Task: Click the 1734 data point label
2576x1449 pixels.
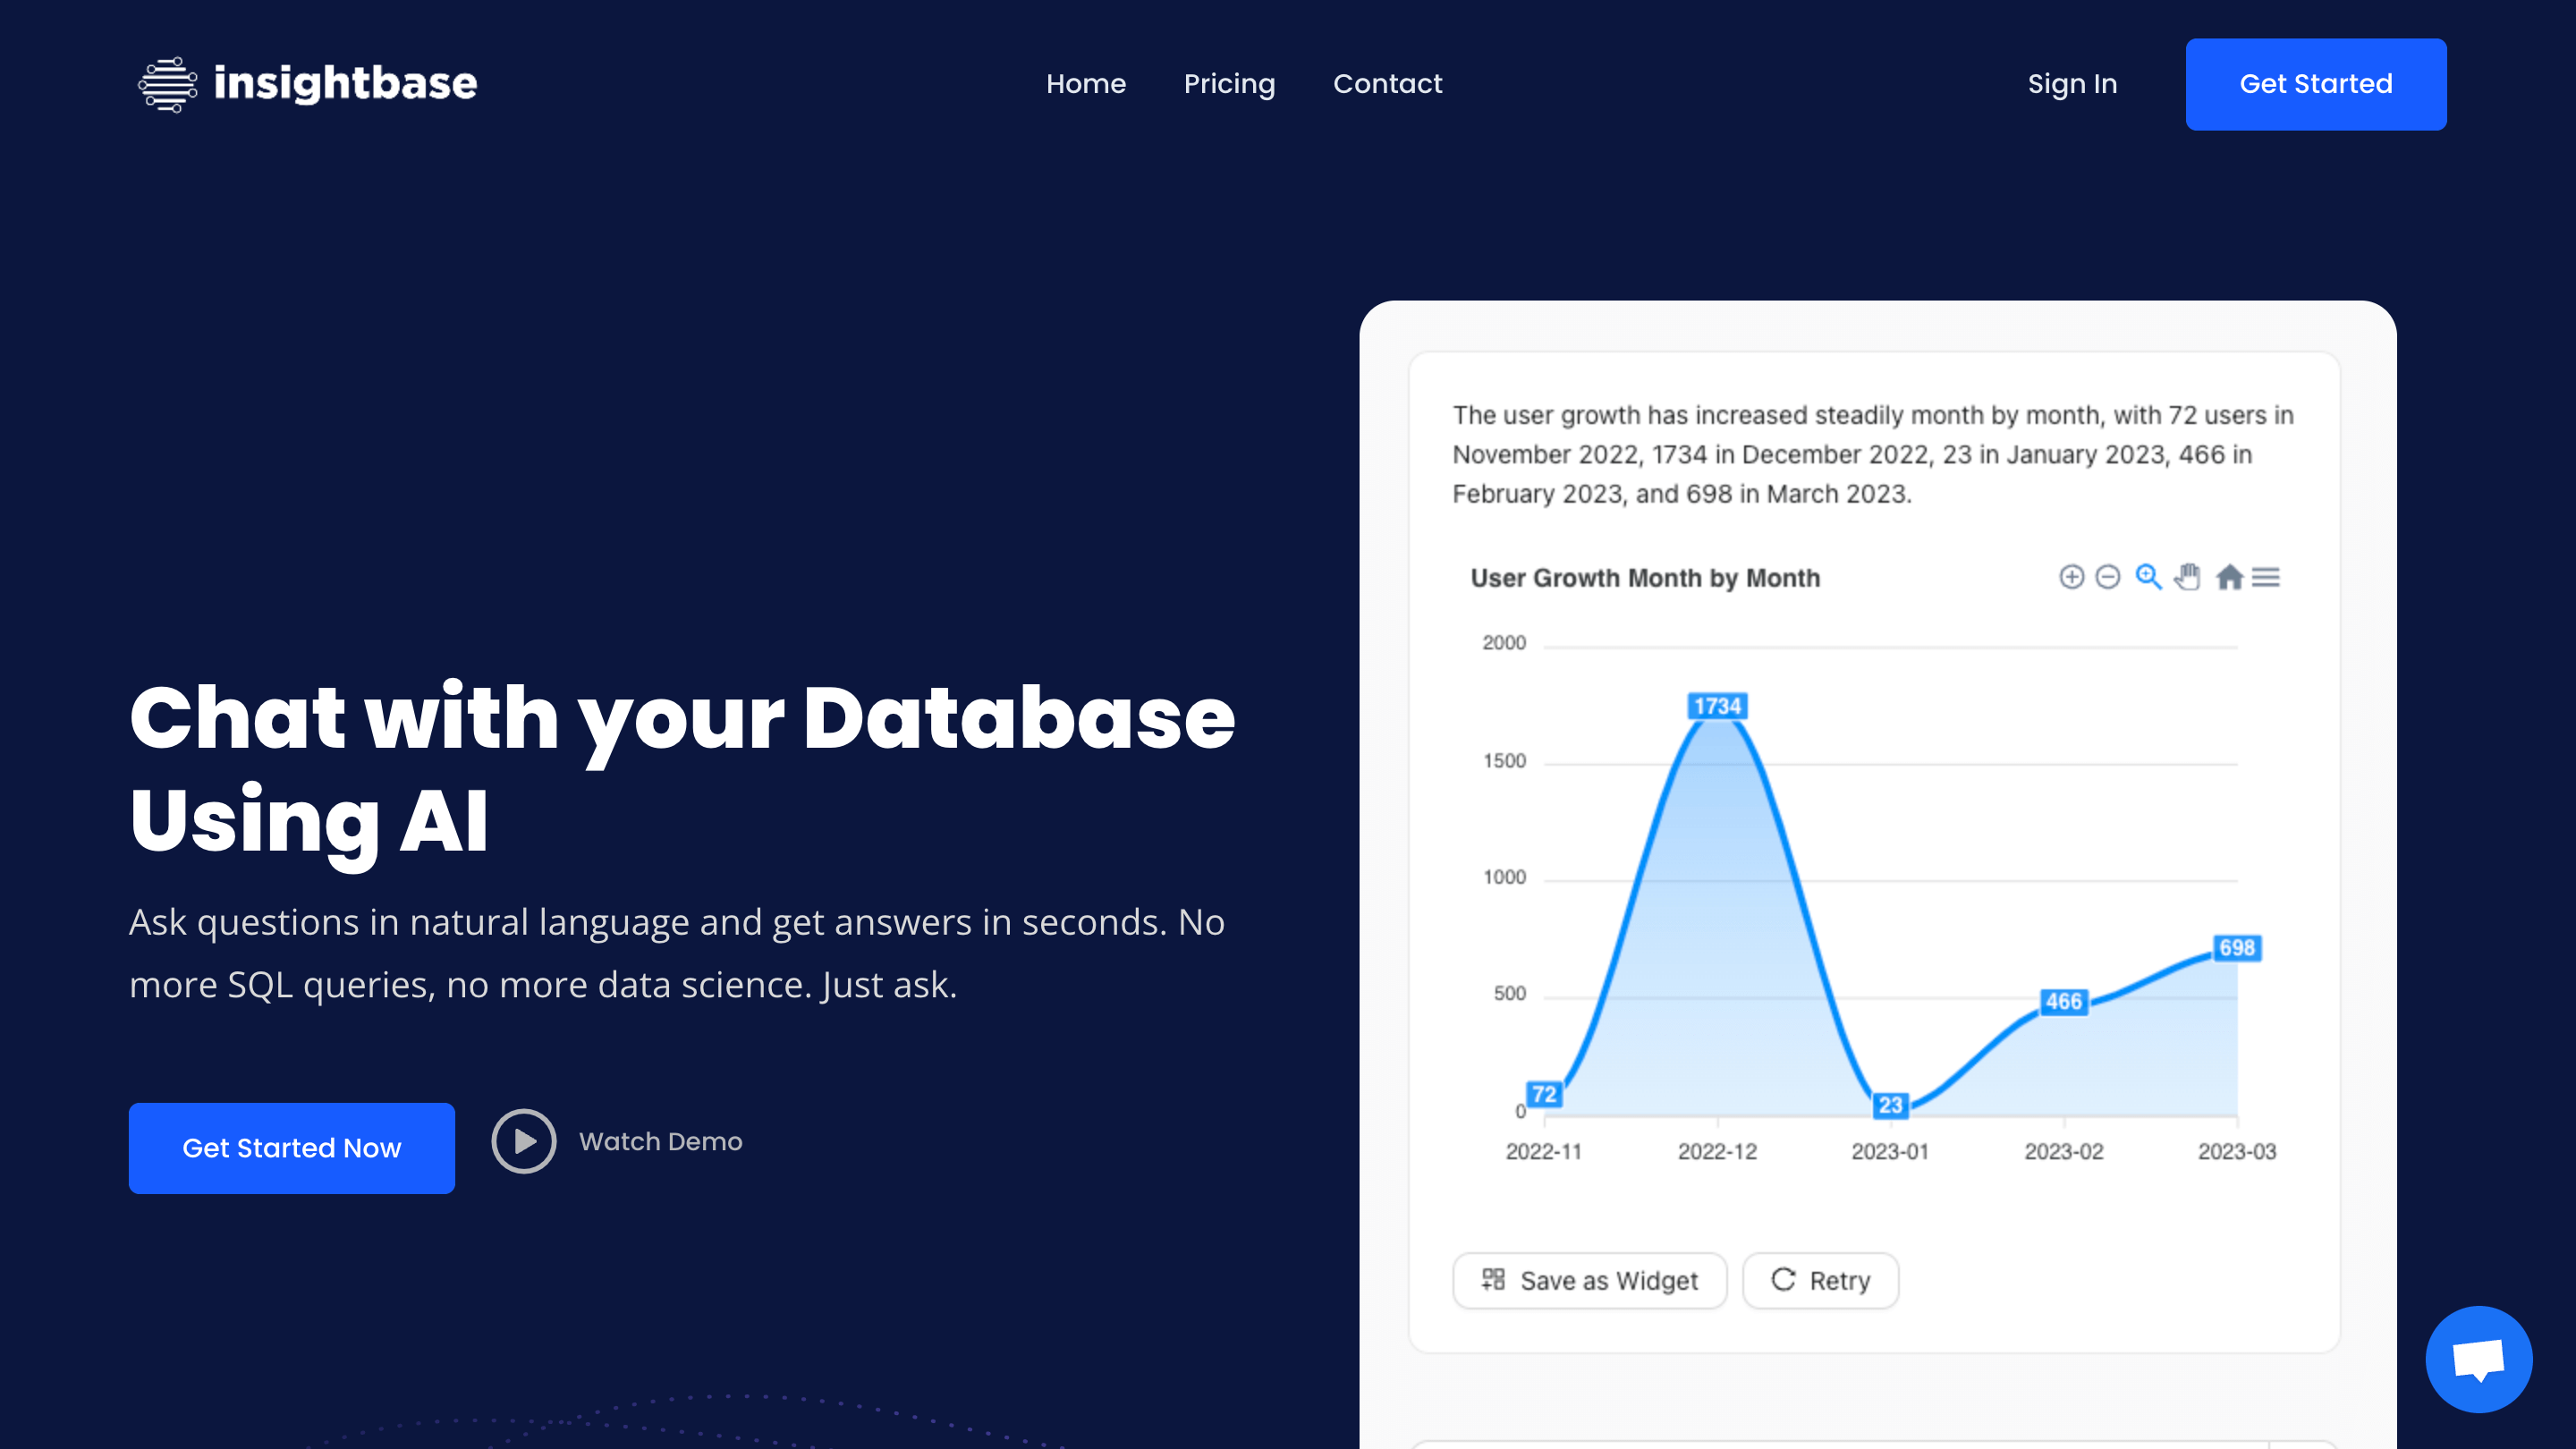Action: tap(1717, 706)
